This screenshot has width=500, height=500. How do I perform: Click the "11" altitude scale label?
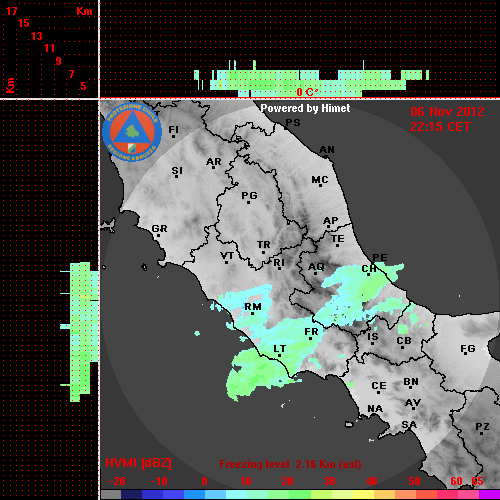pos(49,48)
